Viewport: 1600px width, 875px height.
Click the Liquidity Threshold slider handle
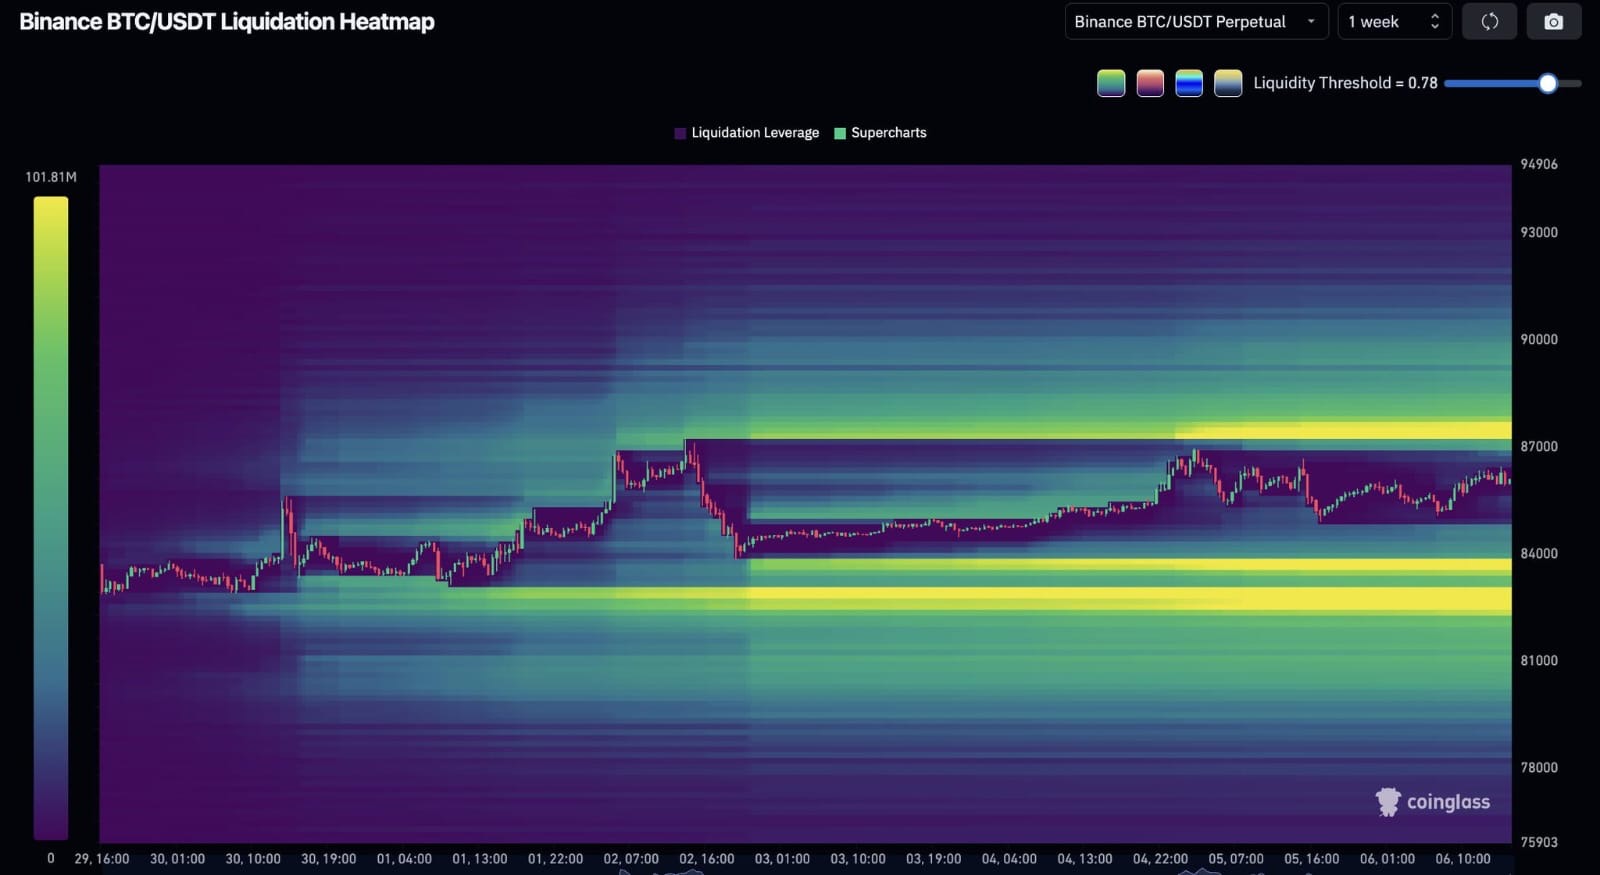click(1547, 84)
